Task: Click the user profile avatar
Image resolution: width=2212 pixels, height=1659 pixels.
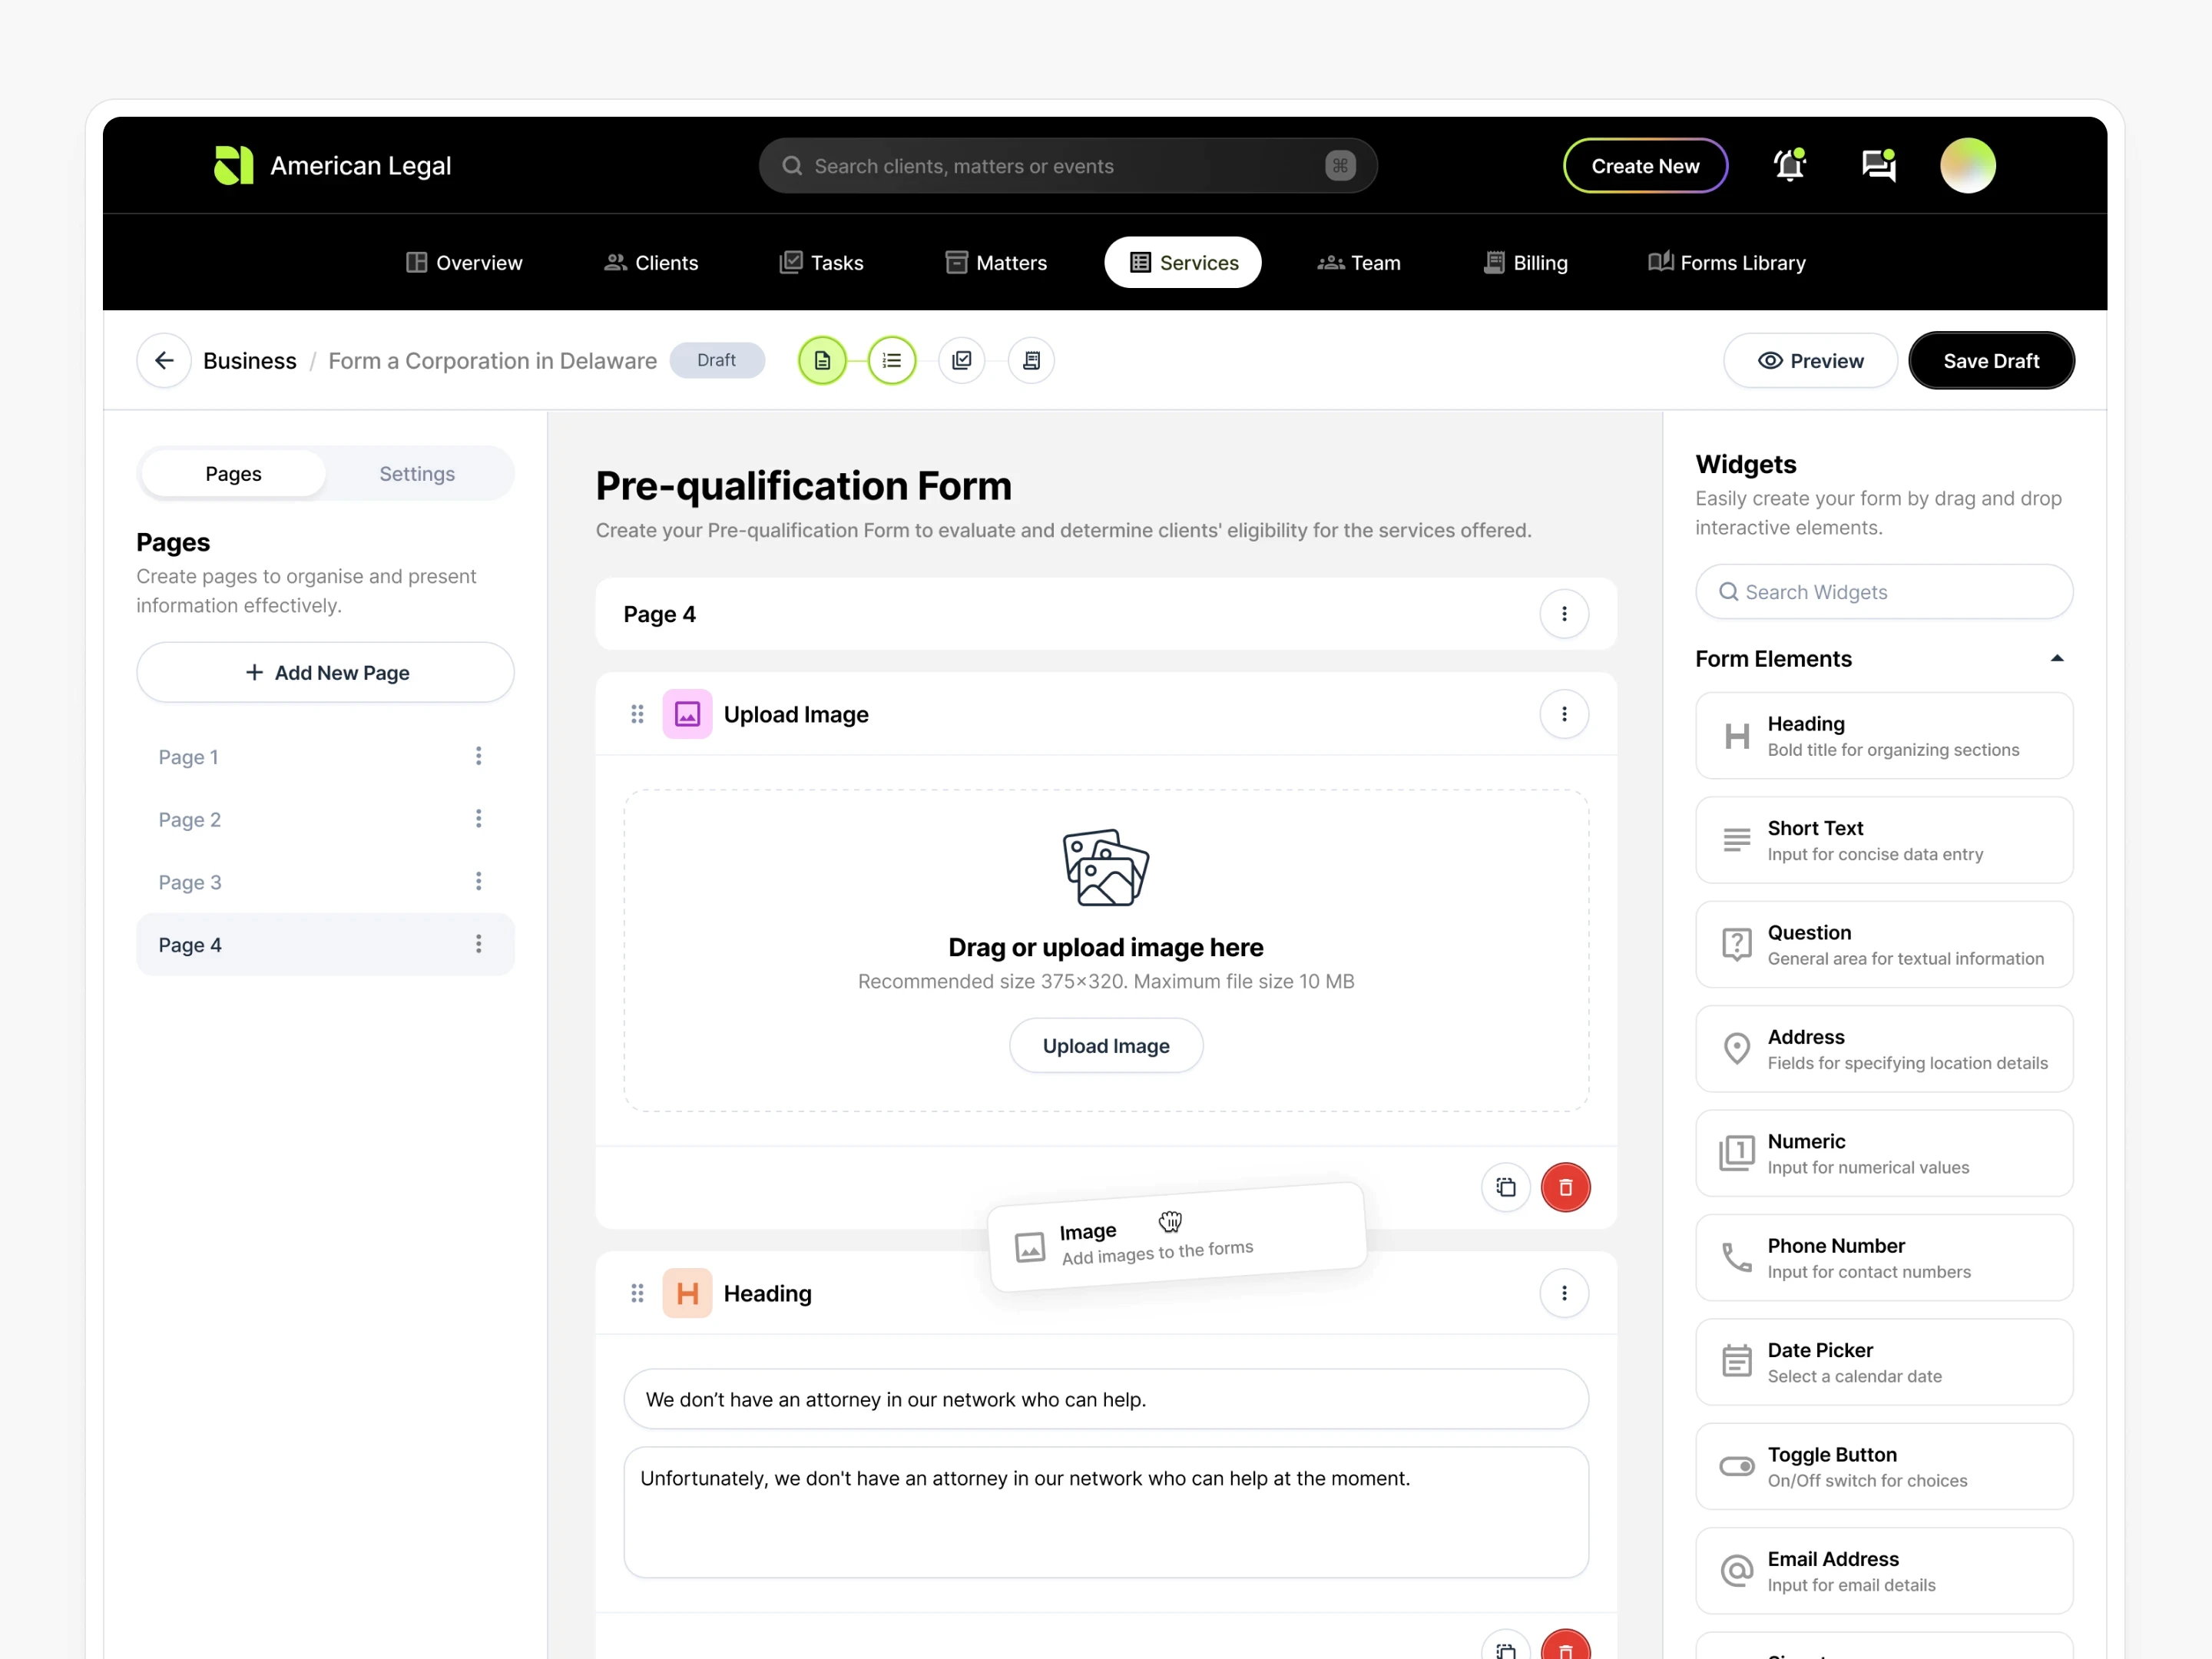Action: click(1967, 165)
